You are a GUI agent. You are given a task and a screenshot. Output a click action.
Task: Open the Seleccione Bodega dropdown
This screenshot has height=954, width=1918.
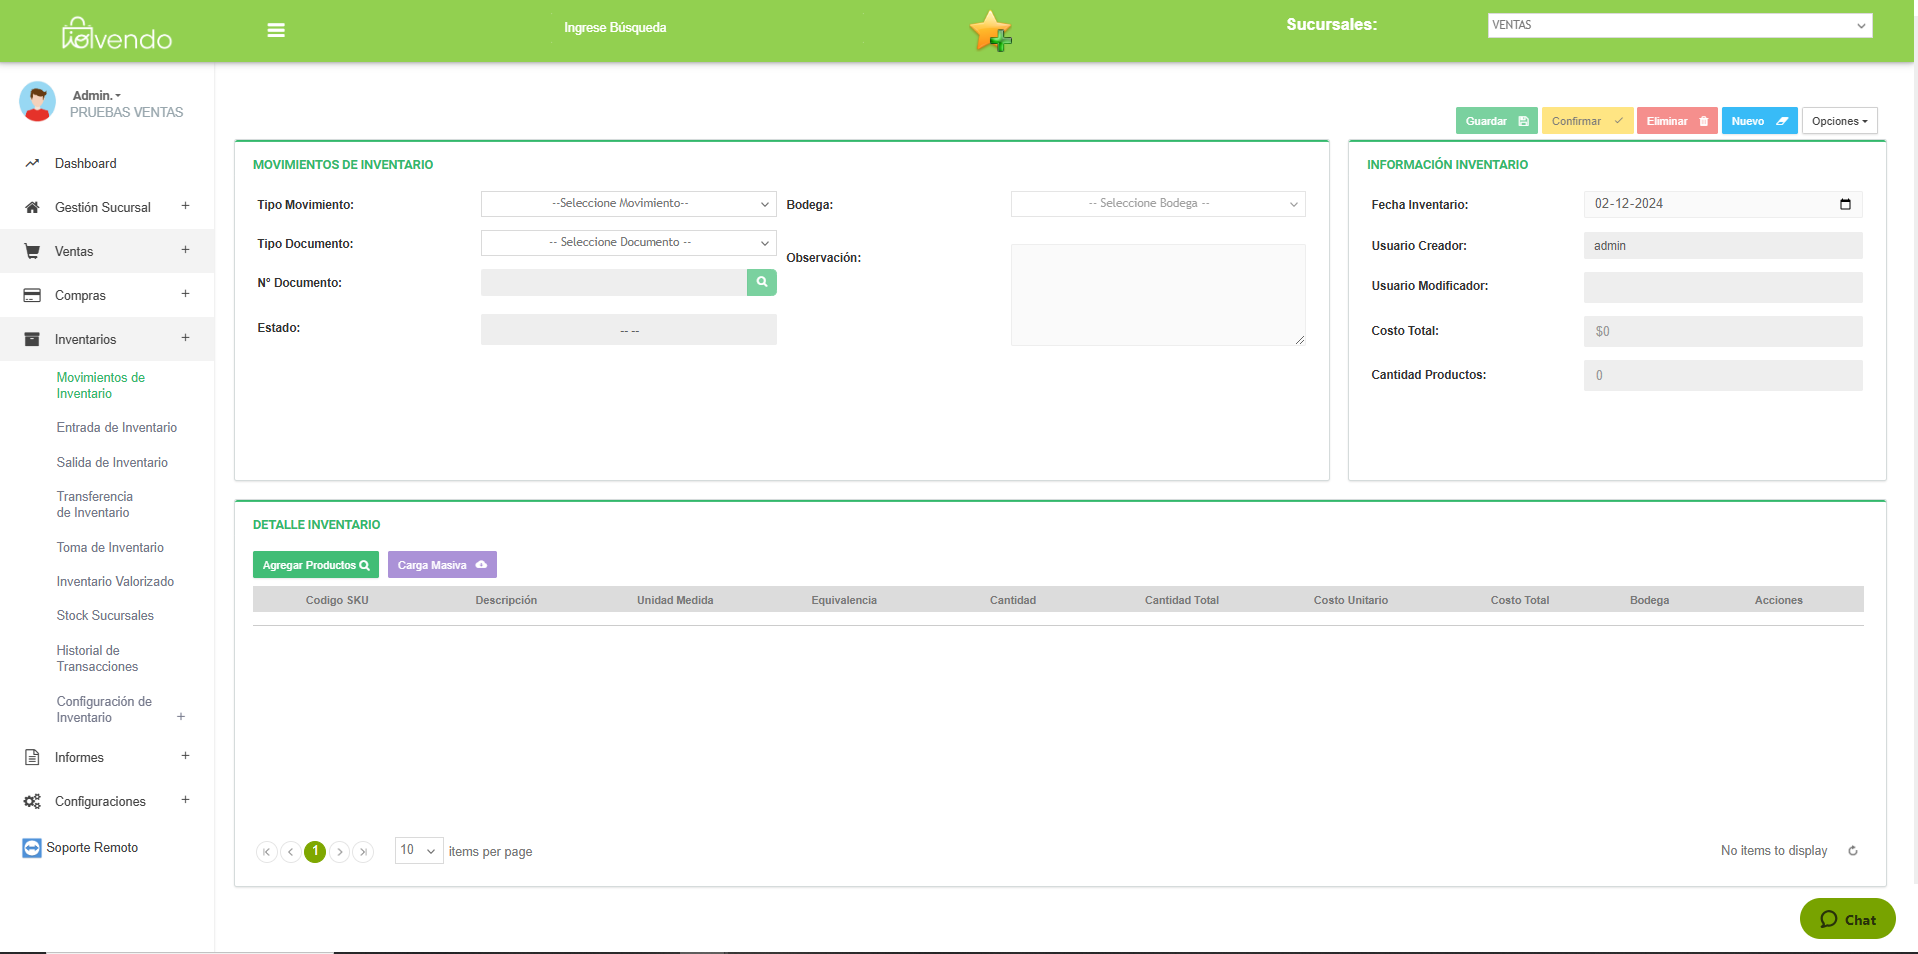pyautogui.click(x=1157, y=204)
